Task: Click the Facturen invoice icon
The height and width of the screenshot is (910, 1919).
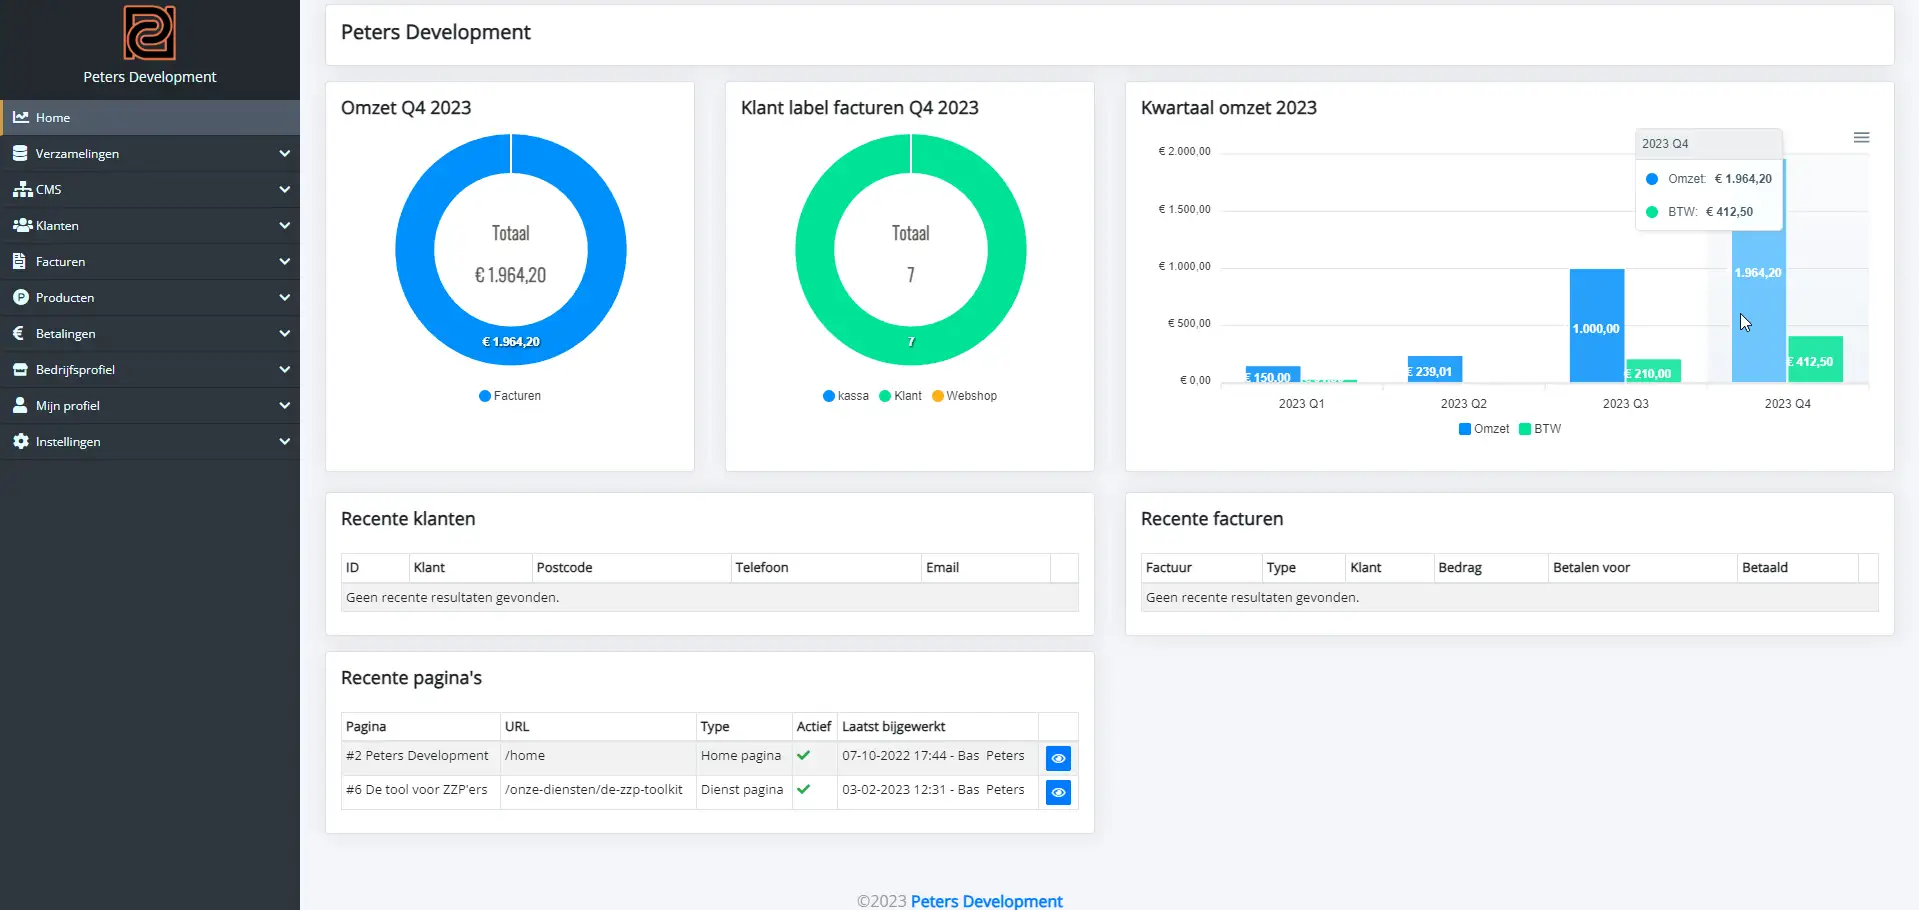Action: (x=19, y=261)
